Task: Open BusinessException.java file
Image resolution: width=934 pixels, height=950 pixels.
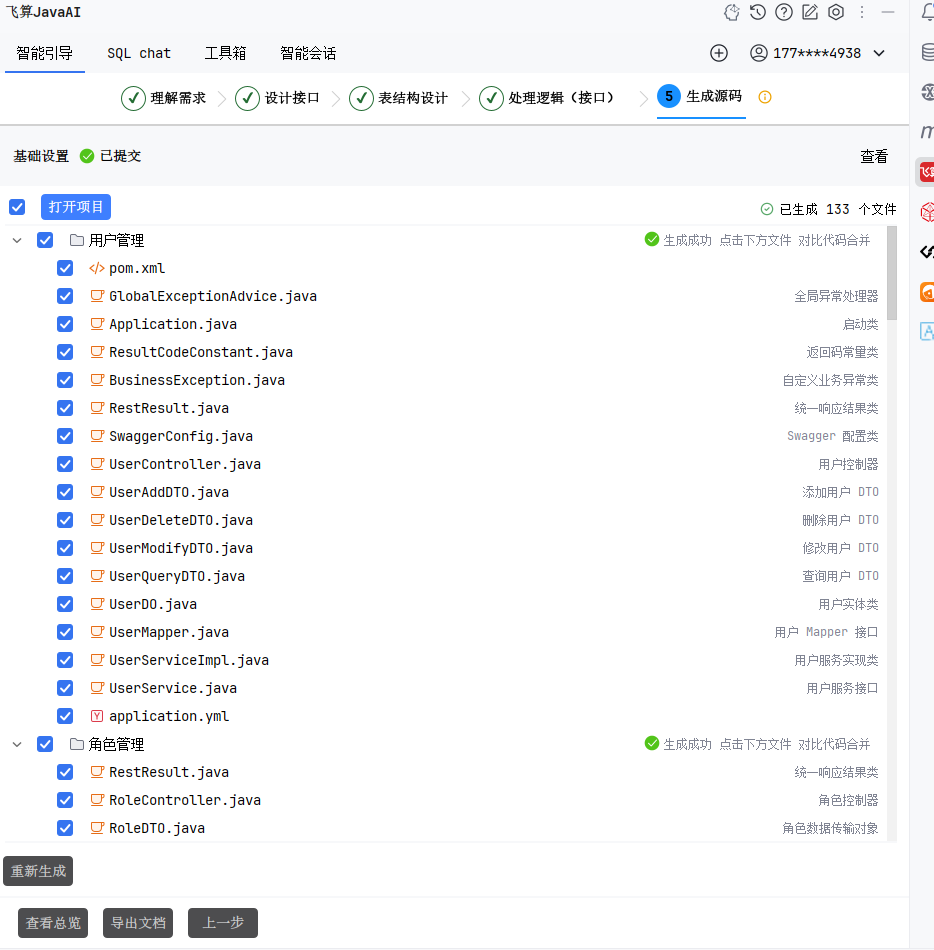Action: coord(197,380)
